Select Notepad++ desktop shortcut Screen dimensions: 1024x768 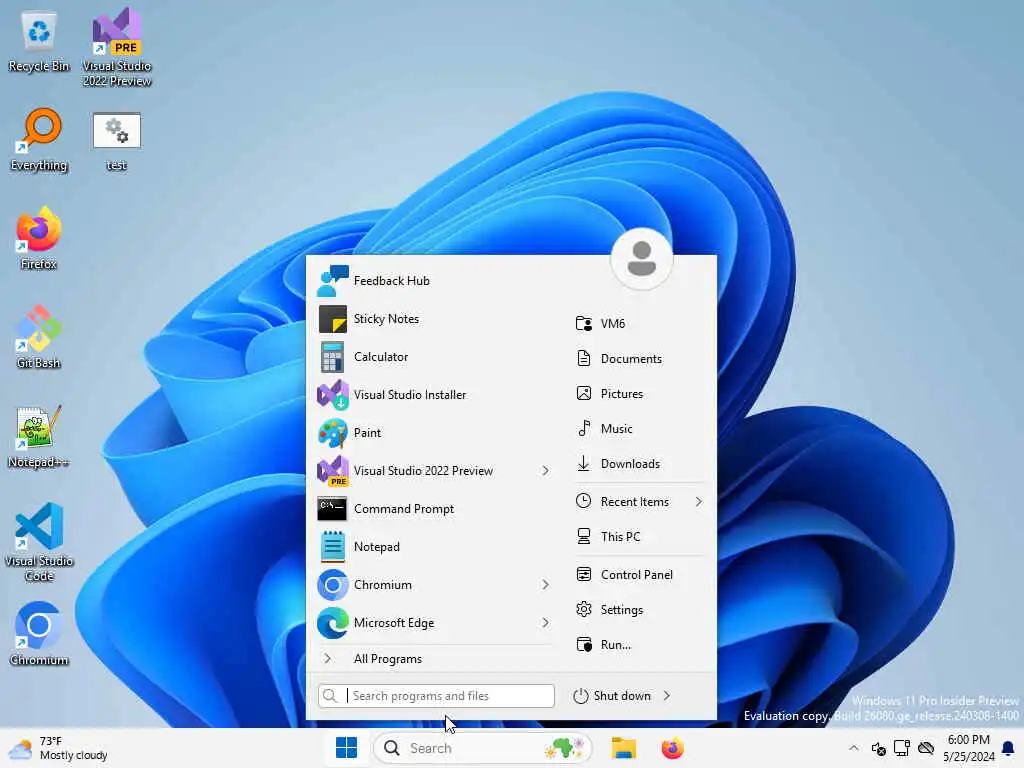(x=39, y=436)
